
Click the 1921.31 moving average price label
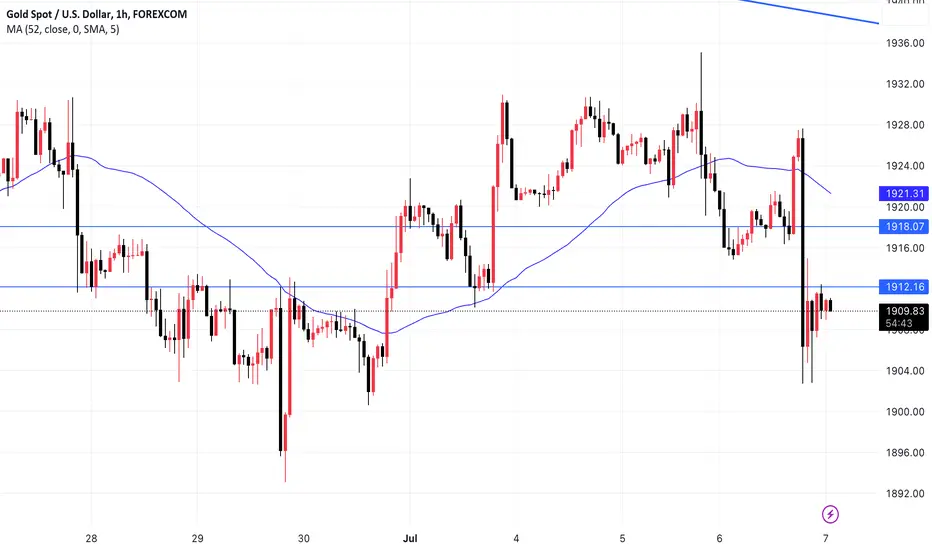903,193
